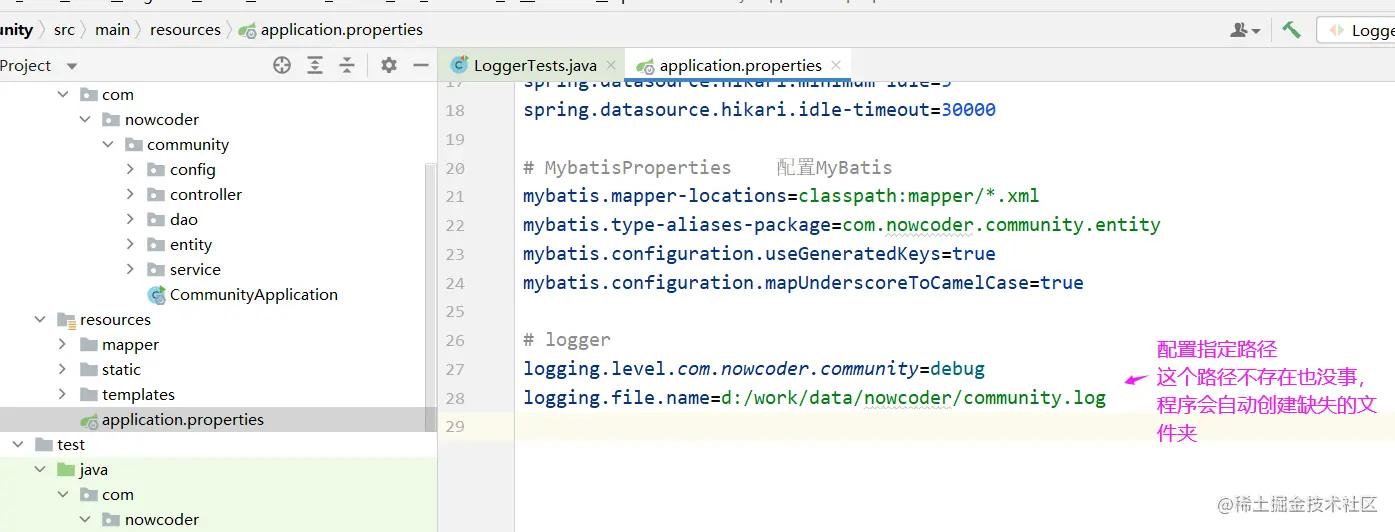Screen dimensions: 1395x532
Task: Click the '# logger' comment line
Action: pyautogui.click(x=566, y=340)
